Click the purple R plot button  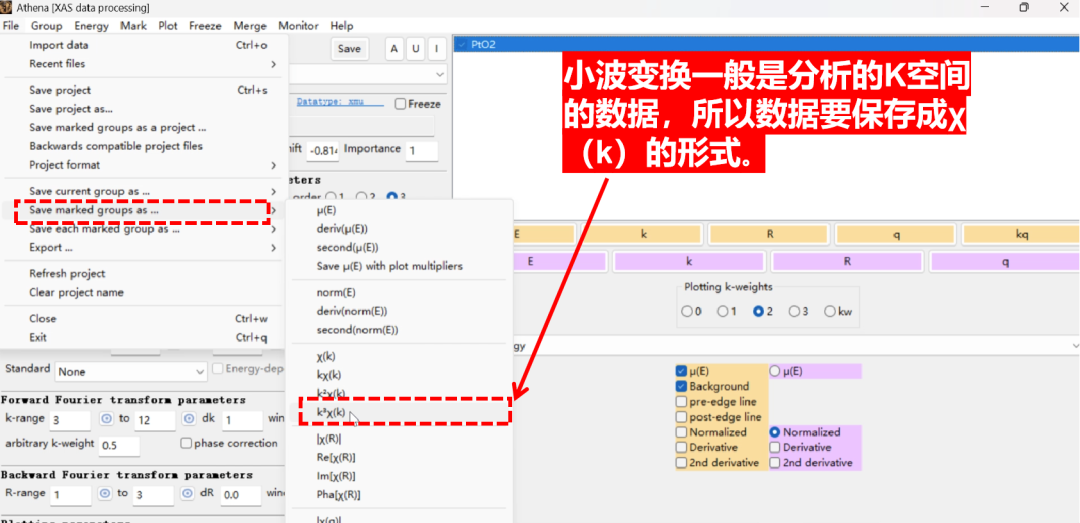847,262
